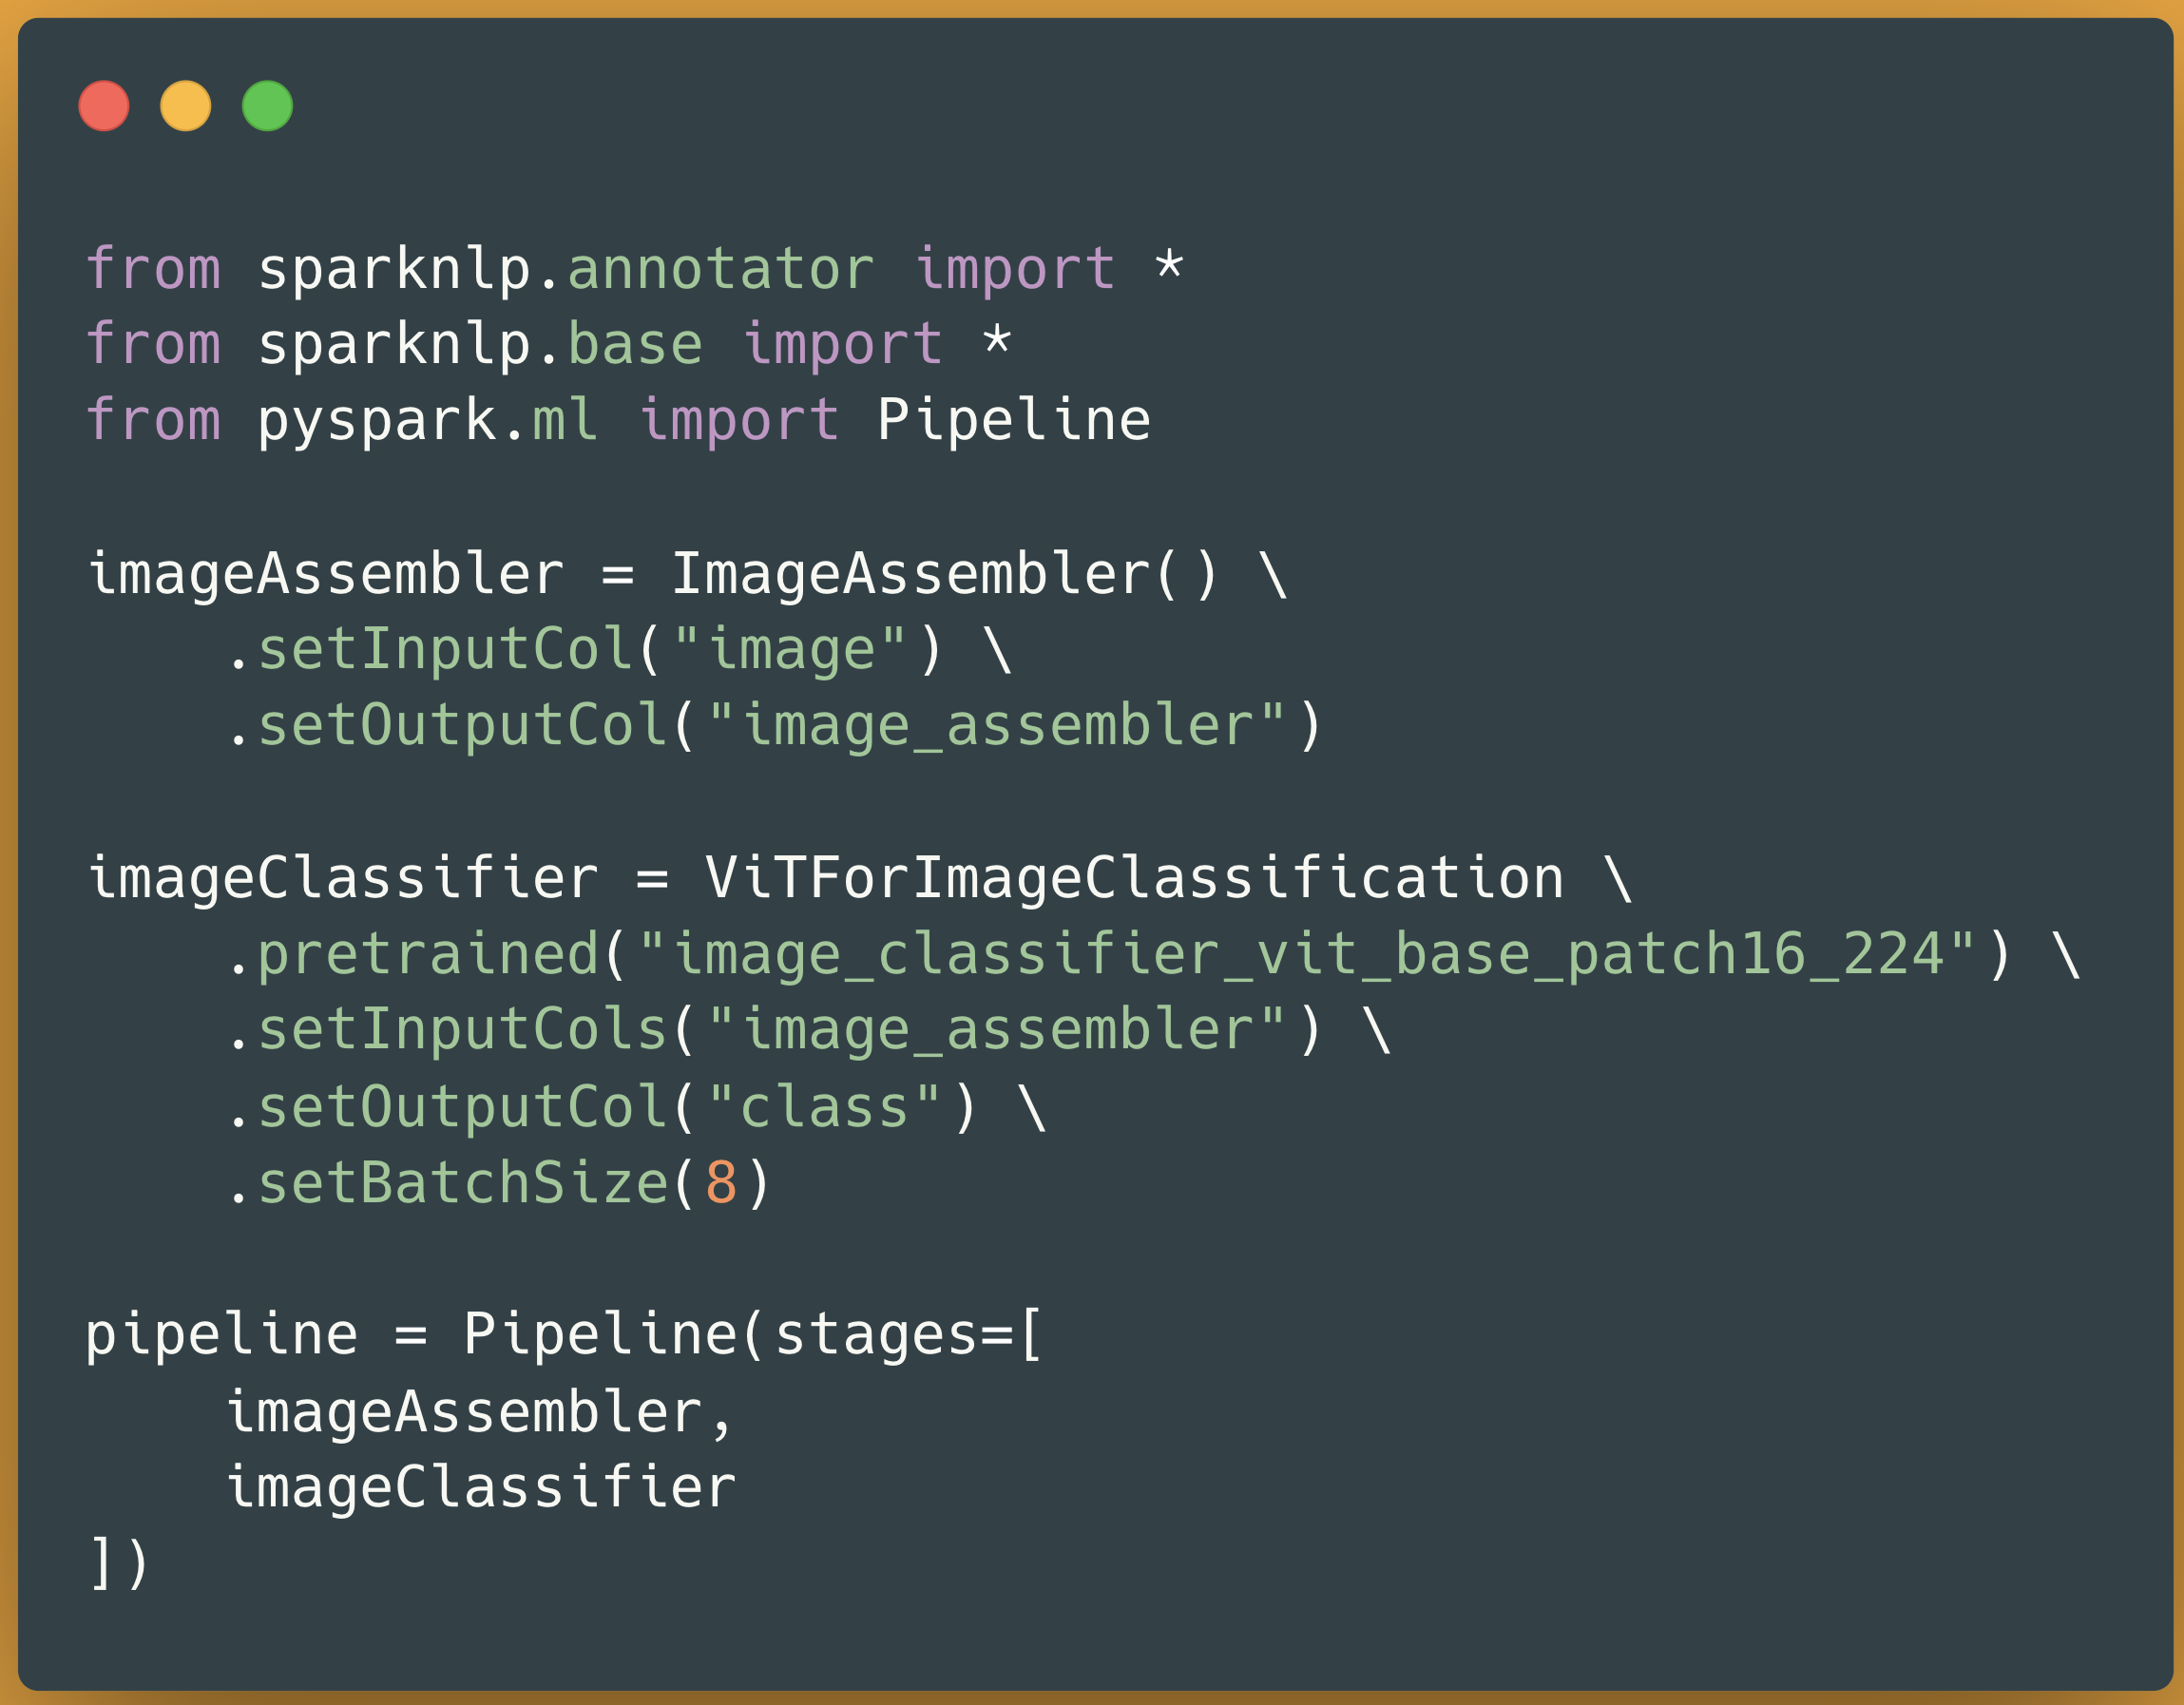
Task: Click the setInputCol method name
Action: pyautogui.click(x=446, y=650)
